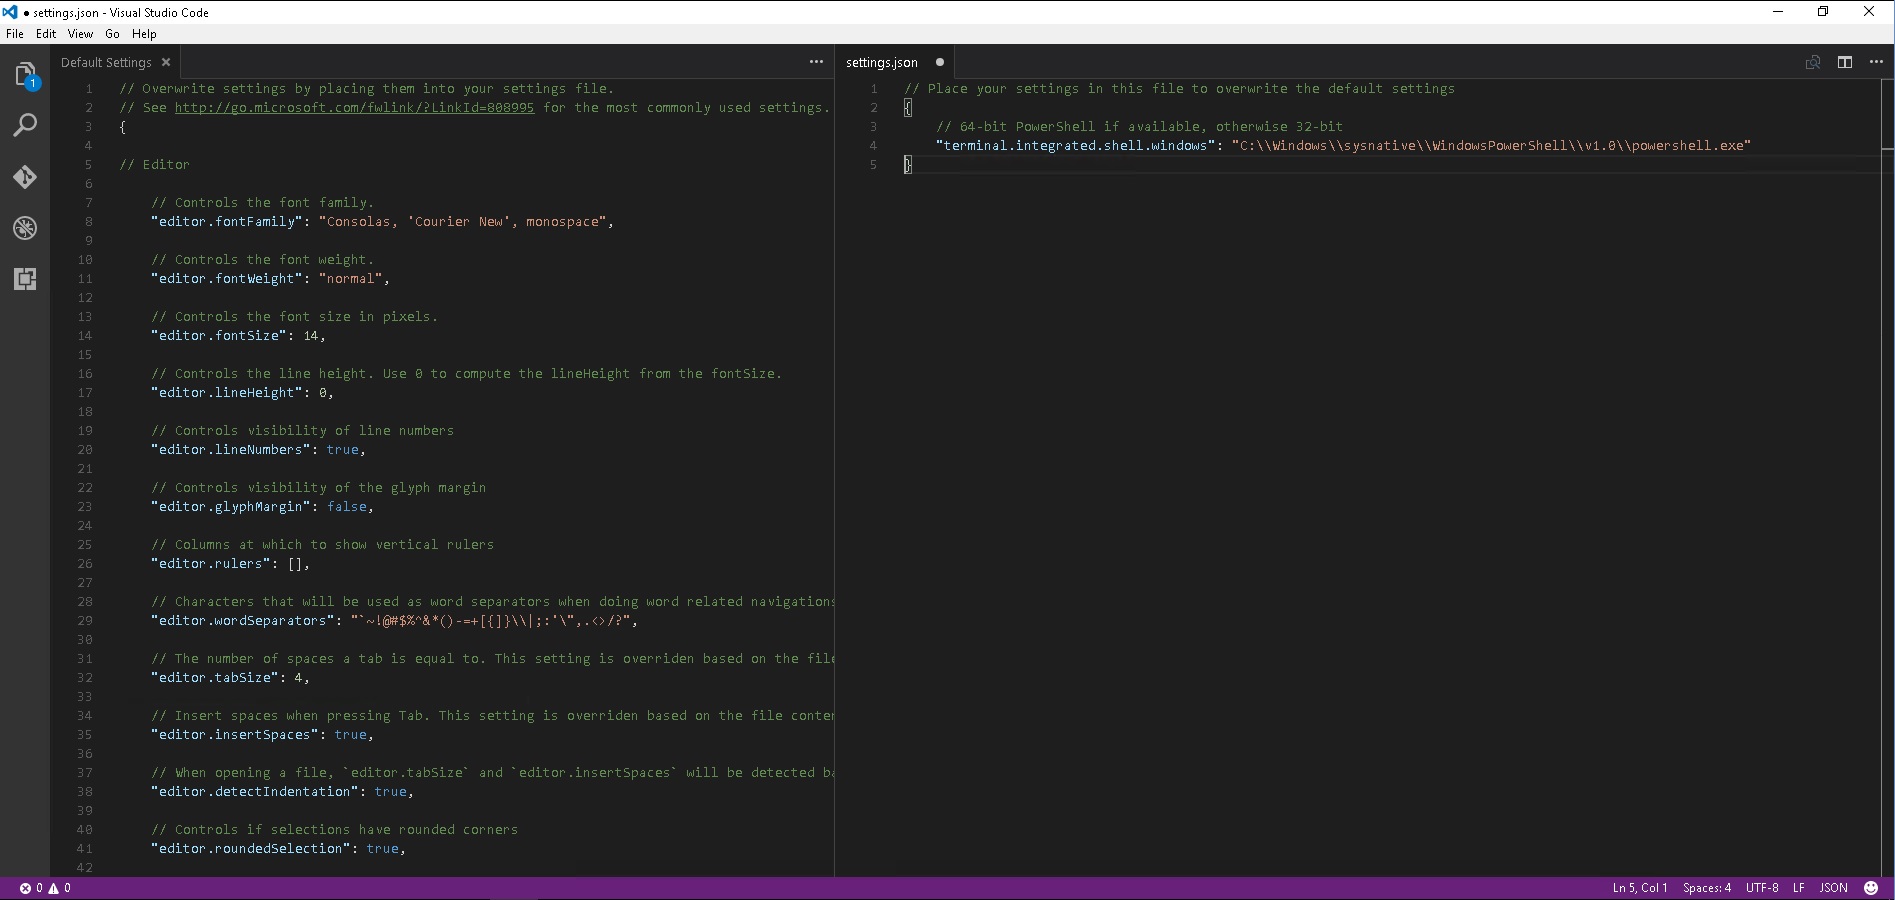
Task: Click the feedback smiley icon
Action: click(x=1871, y=888)
